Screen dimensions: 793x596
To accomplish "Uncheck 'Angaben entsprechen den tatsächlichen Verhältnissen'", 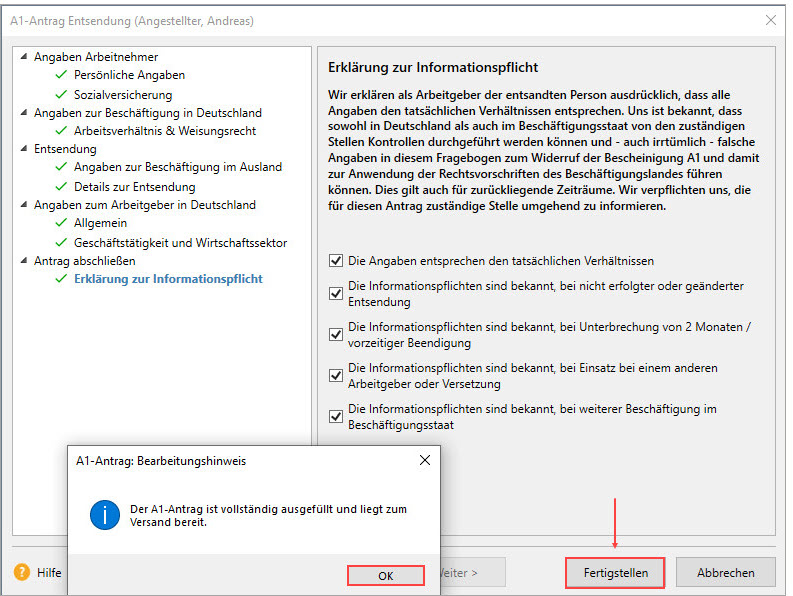I will tap(336, 261).
